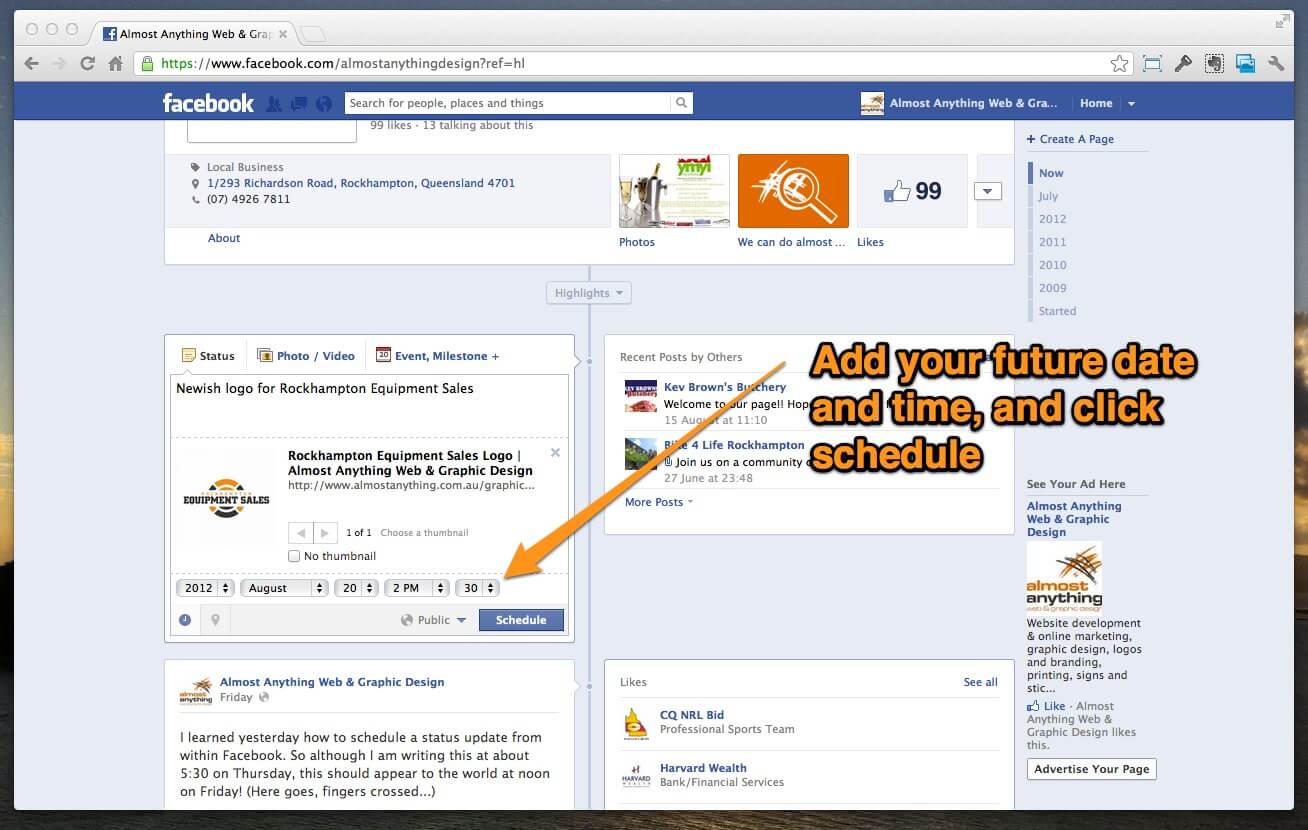Select the Photo / Video composer tab
Screen dimensions: 1308x830
point(306,355)
